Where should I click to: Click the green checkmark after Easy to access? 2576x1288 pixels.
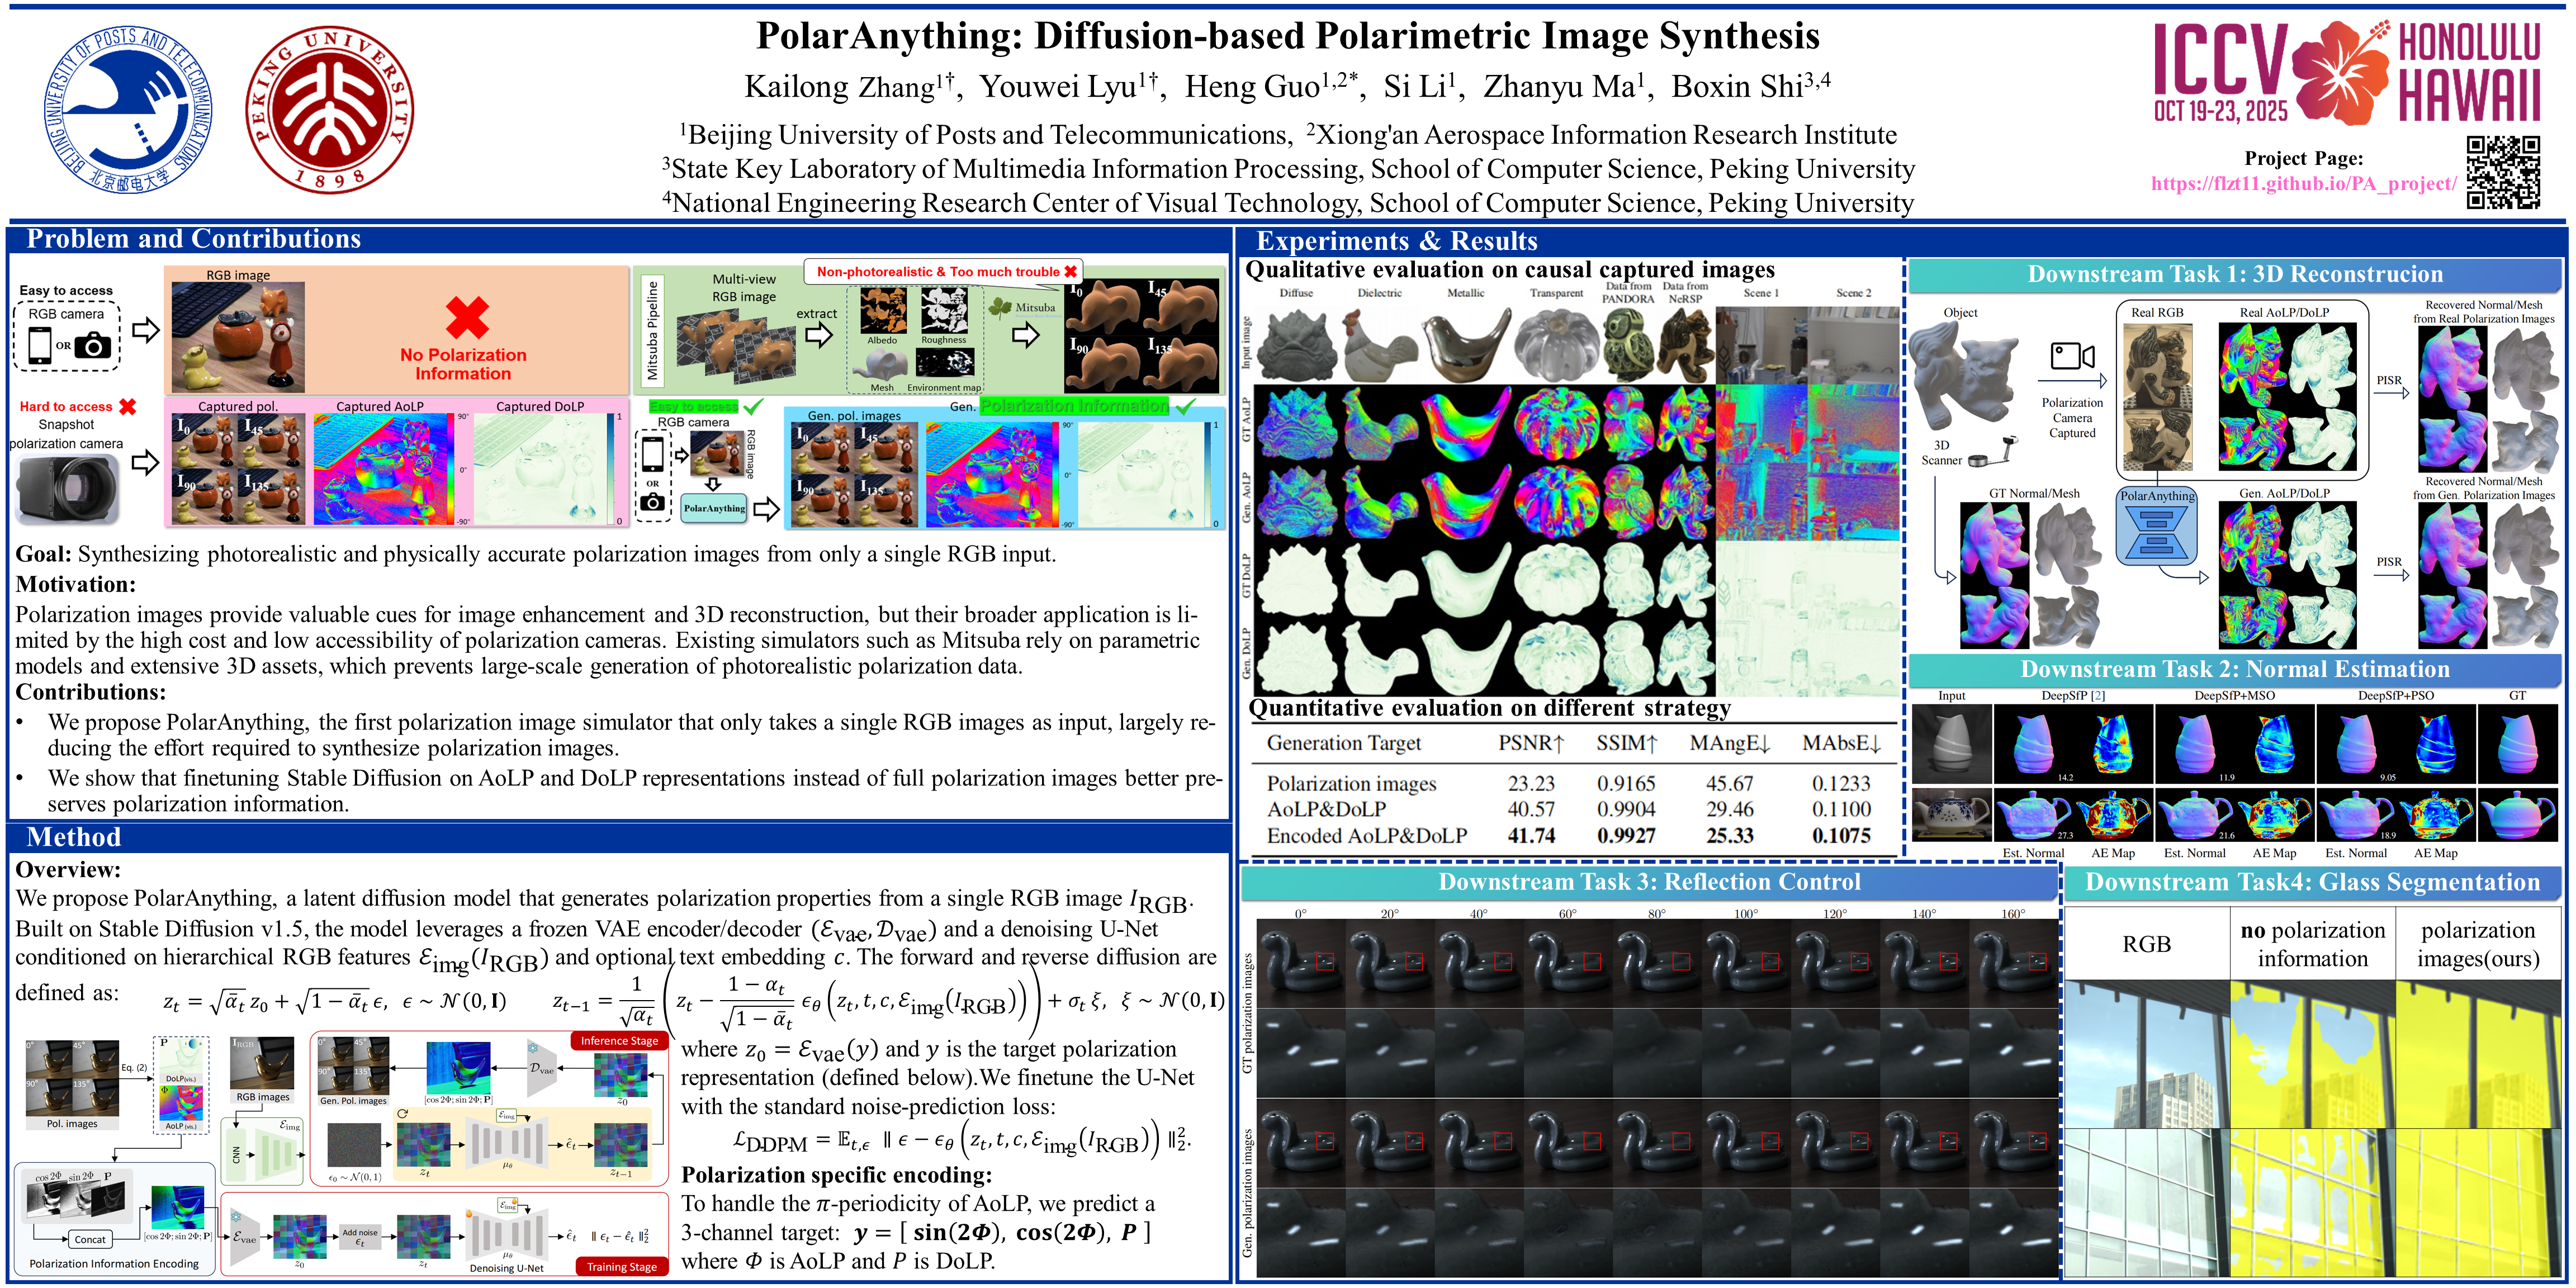(x=753, y=406)
